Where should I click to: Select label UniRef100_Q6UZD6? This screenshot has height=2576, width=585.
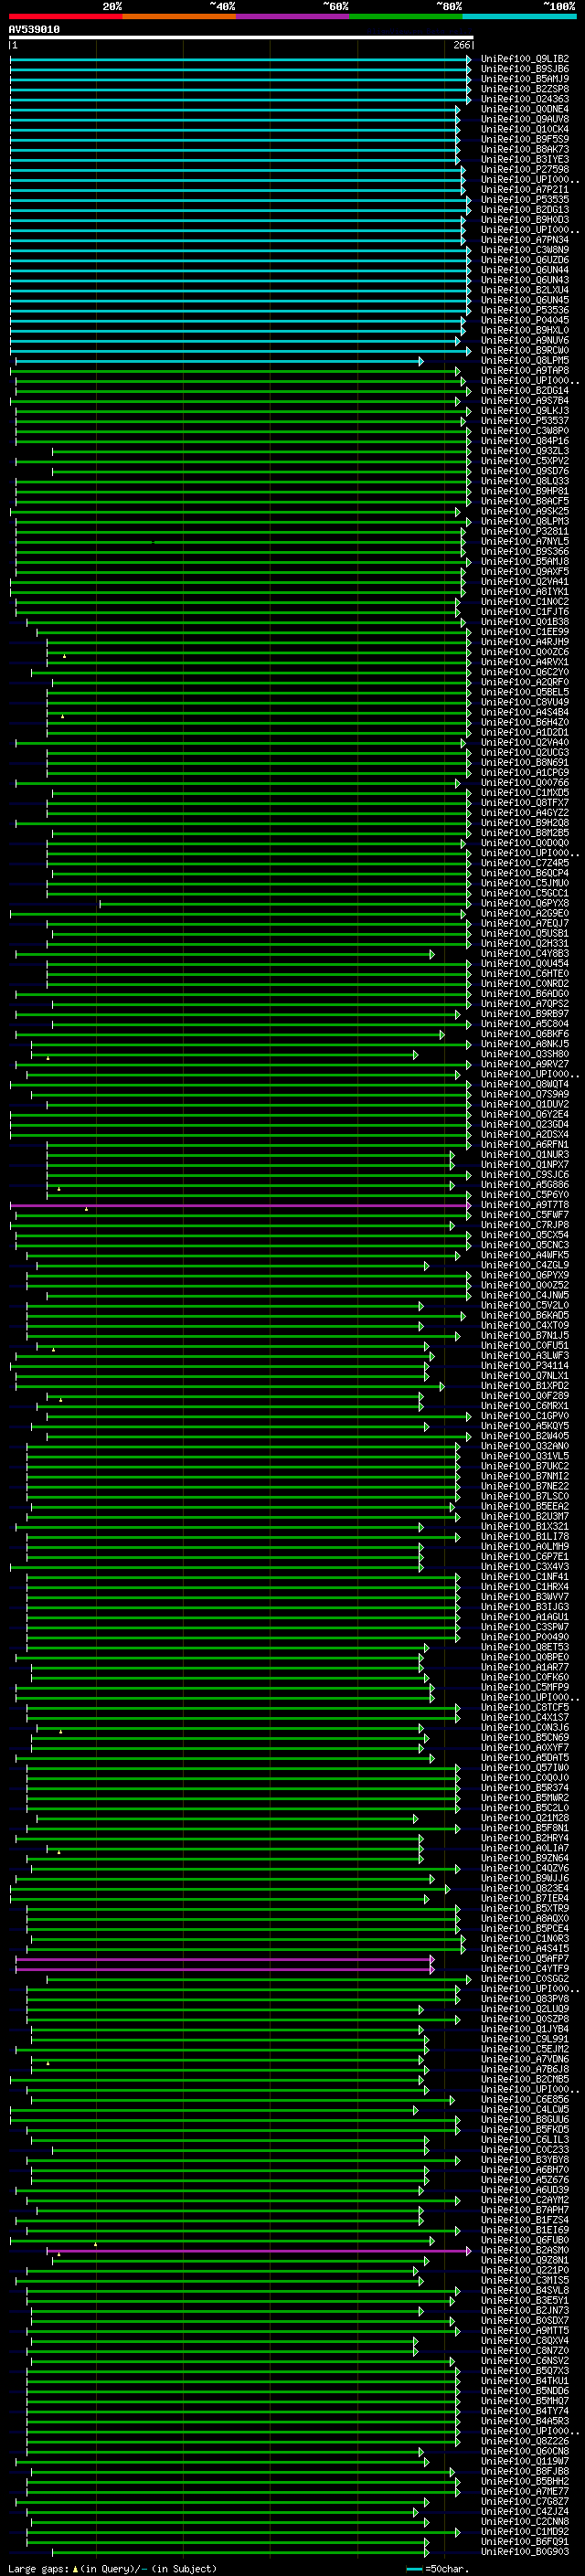[525, 260]
